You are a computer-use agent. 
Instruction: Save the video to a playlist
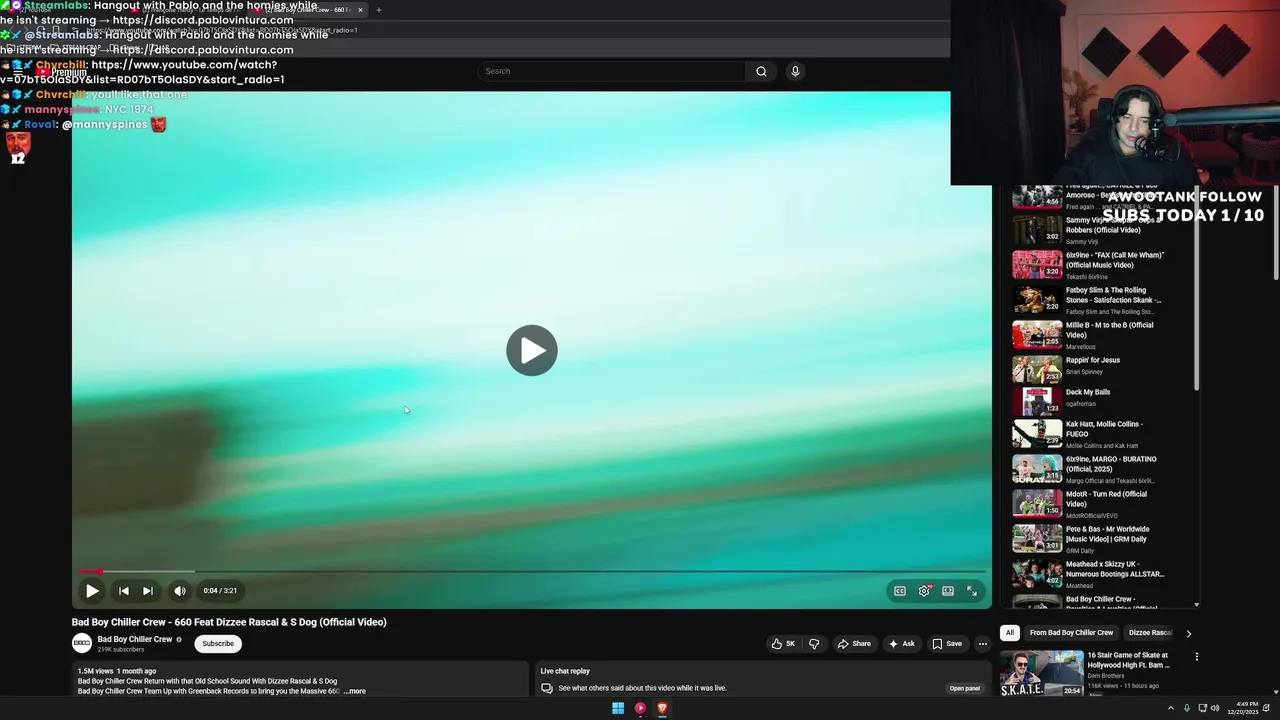pyautogui.click(x=947, y=644)
